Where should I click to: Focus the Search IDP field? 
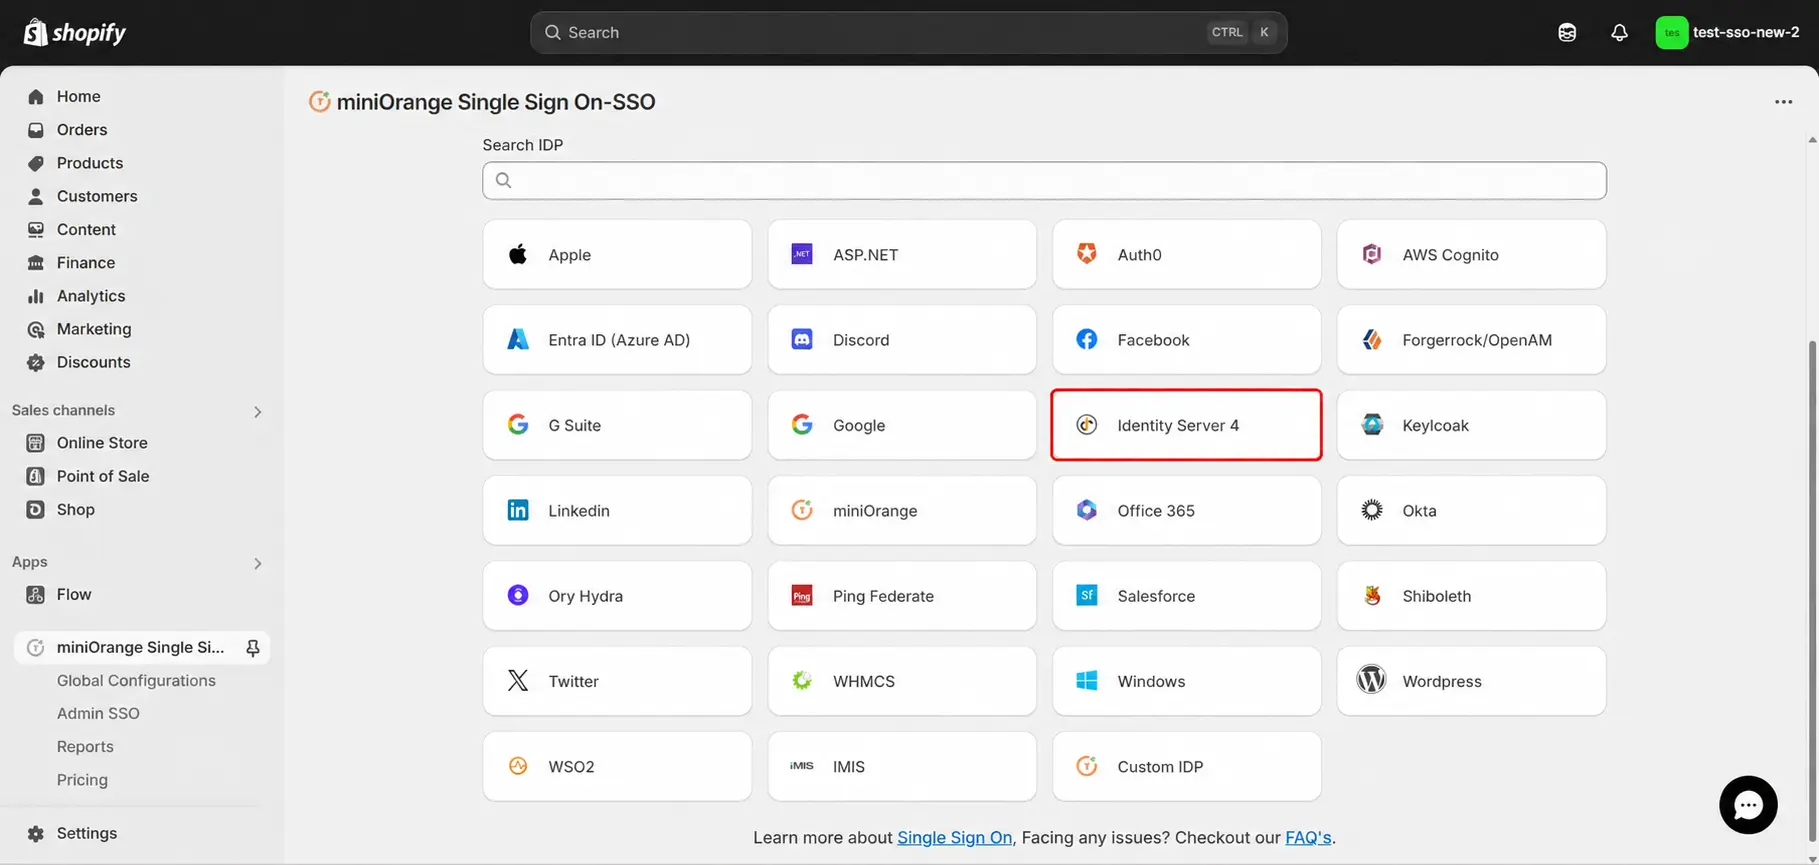coord(1044,181)
